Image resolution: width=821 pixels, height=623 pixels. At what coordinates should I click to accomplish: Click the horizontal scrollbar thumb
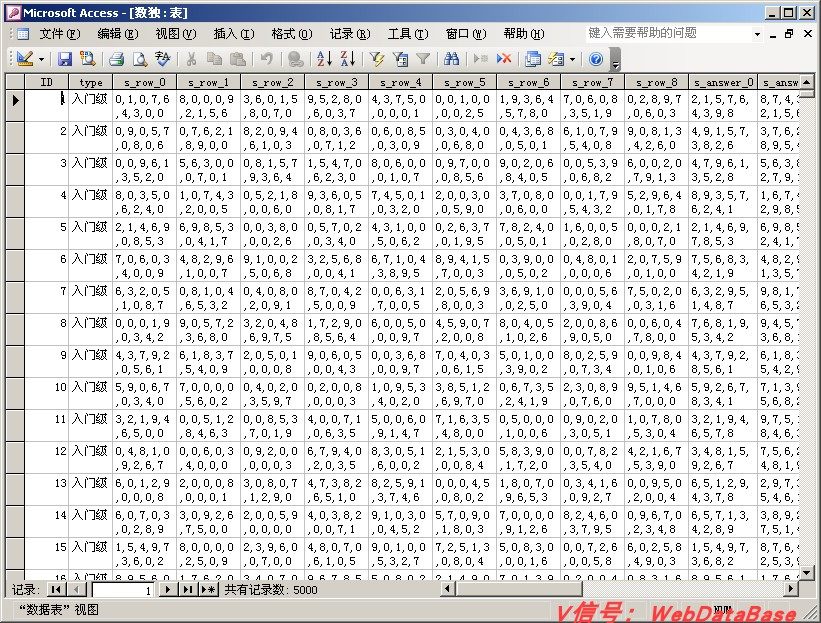518,589
